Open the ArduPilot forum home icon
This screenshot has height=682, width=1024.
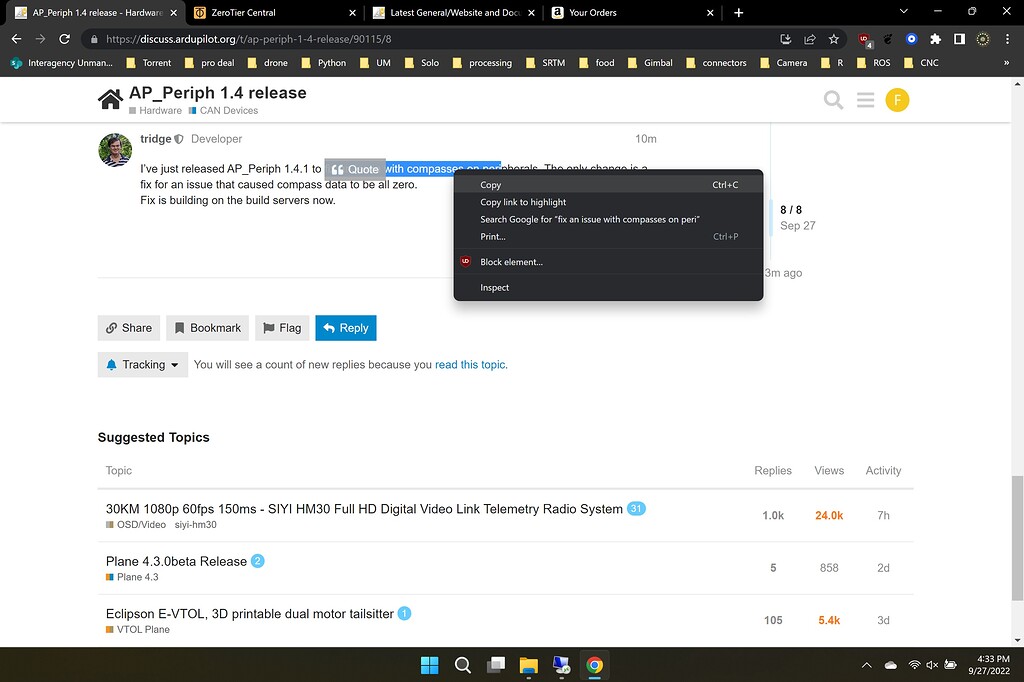pos(110,99)
